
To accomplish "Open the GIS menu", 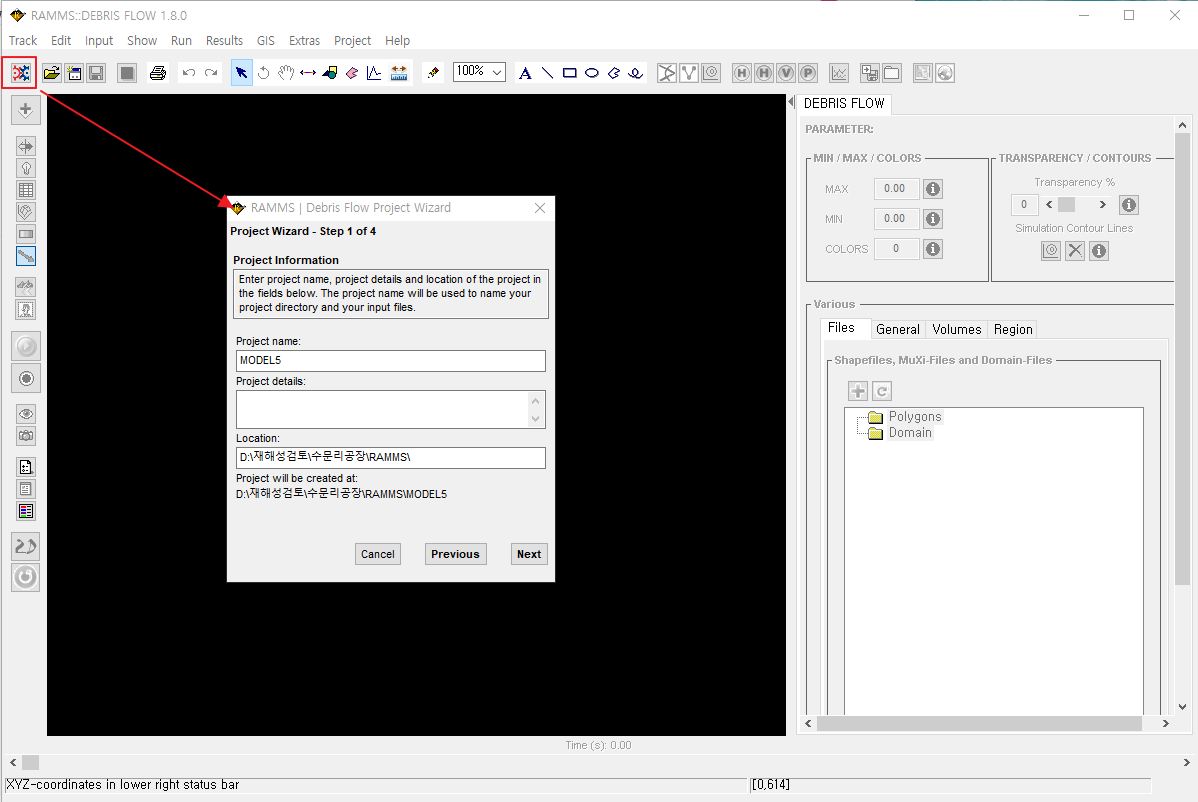I will (x=266, y=40).
